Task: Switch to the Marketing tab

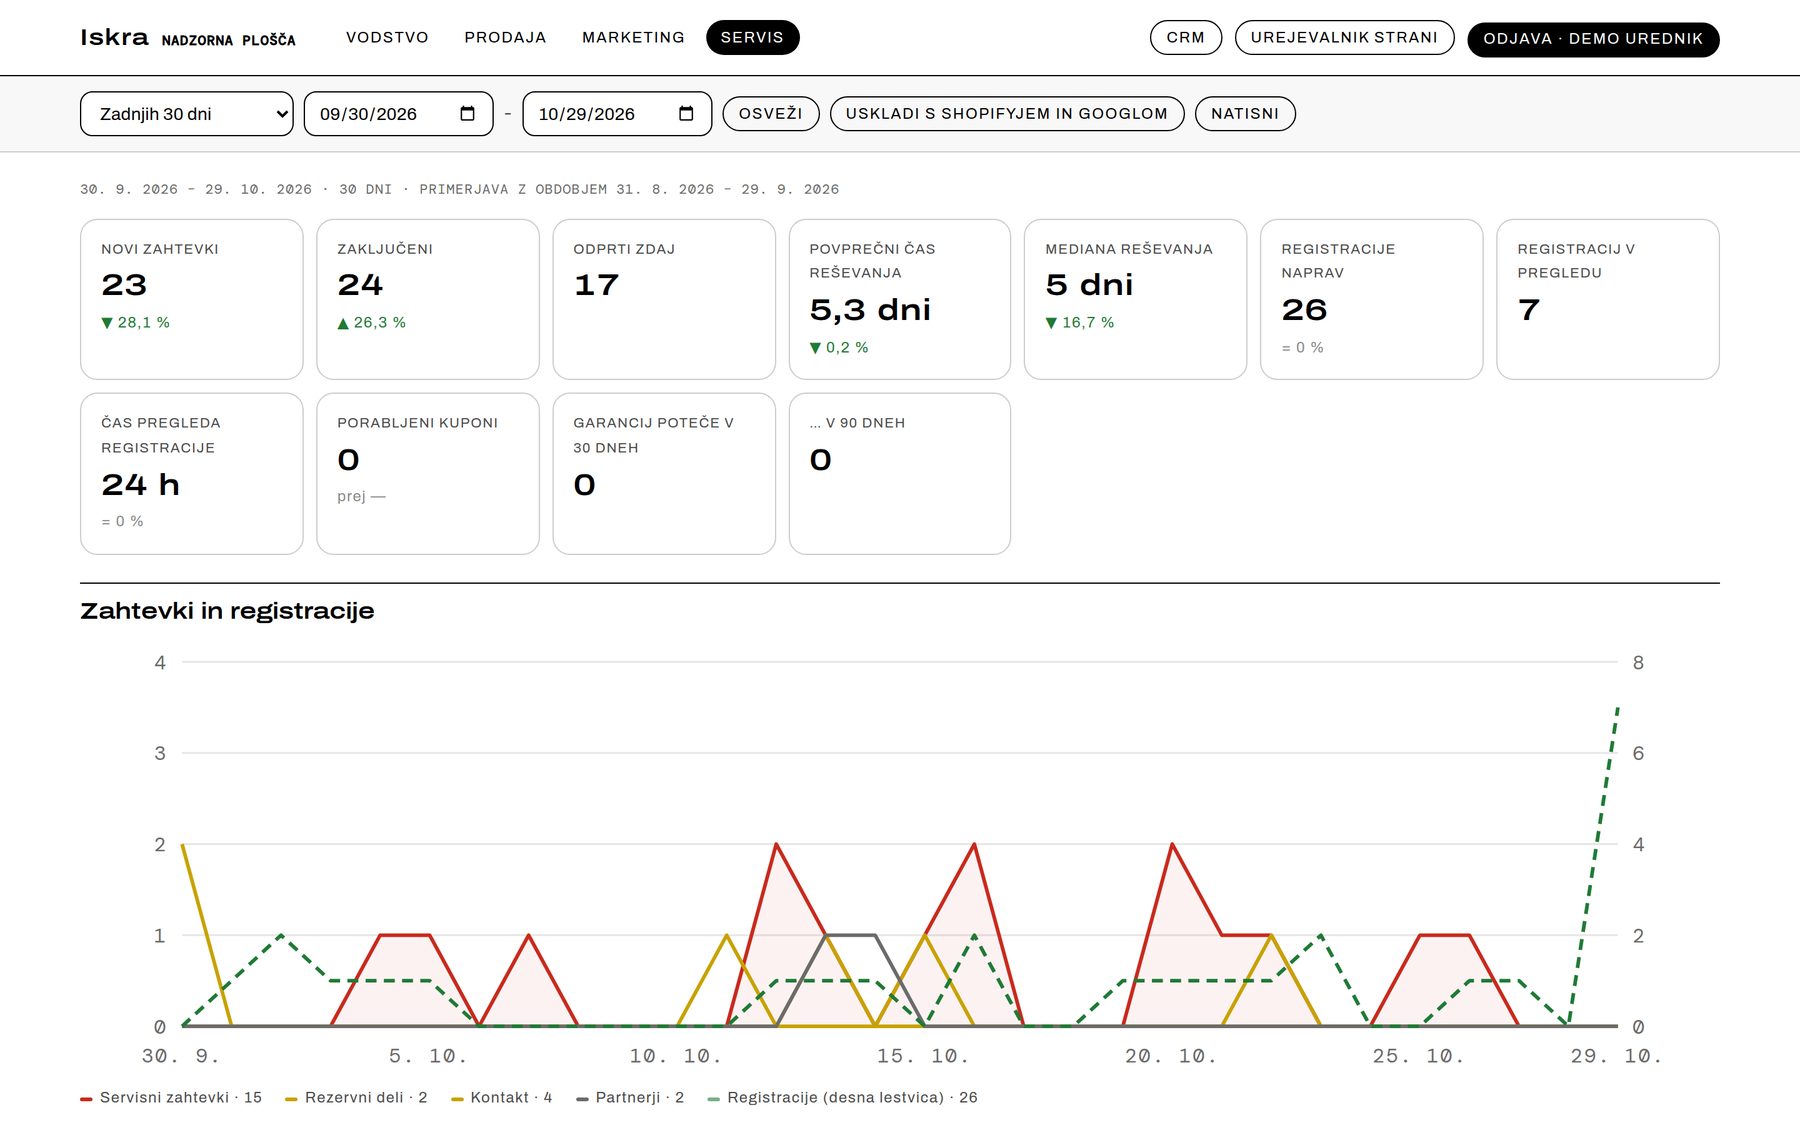Action: pyautogui.click(x=633, y=38)
